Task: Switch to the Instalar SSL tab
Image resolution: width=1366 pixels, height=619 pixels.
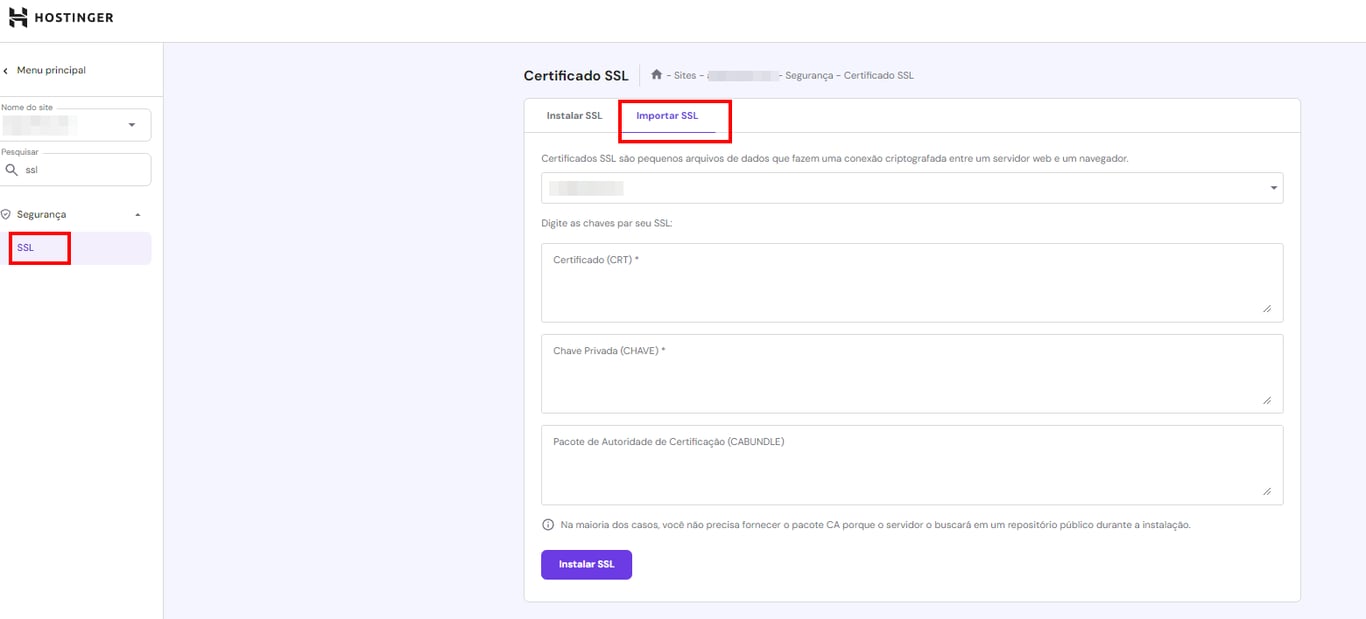Action: [574, 115]
